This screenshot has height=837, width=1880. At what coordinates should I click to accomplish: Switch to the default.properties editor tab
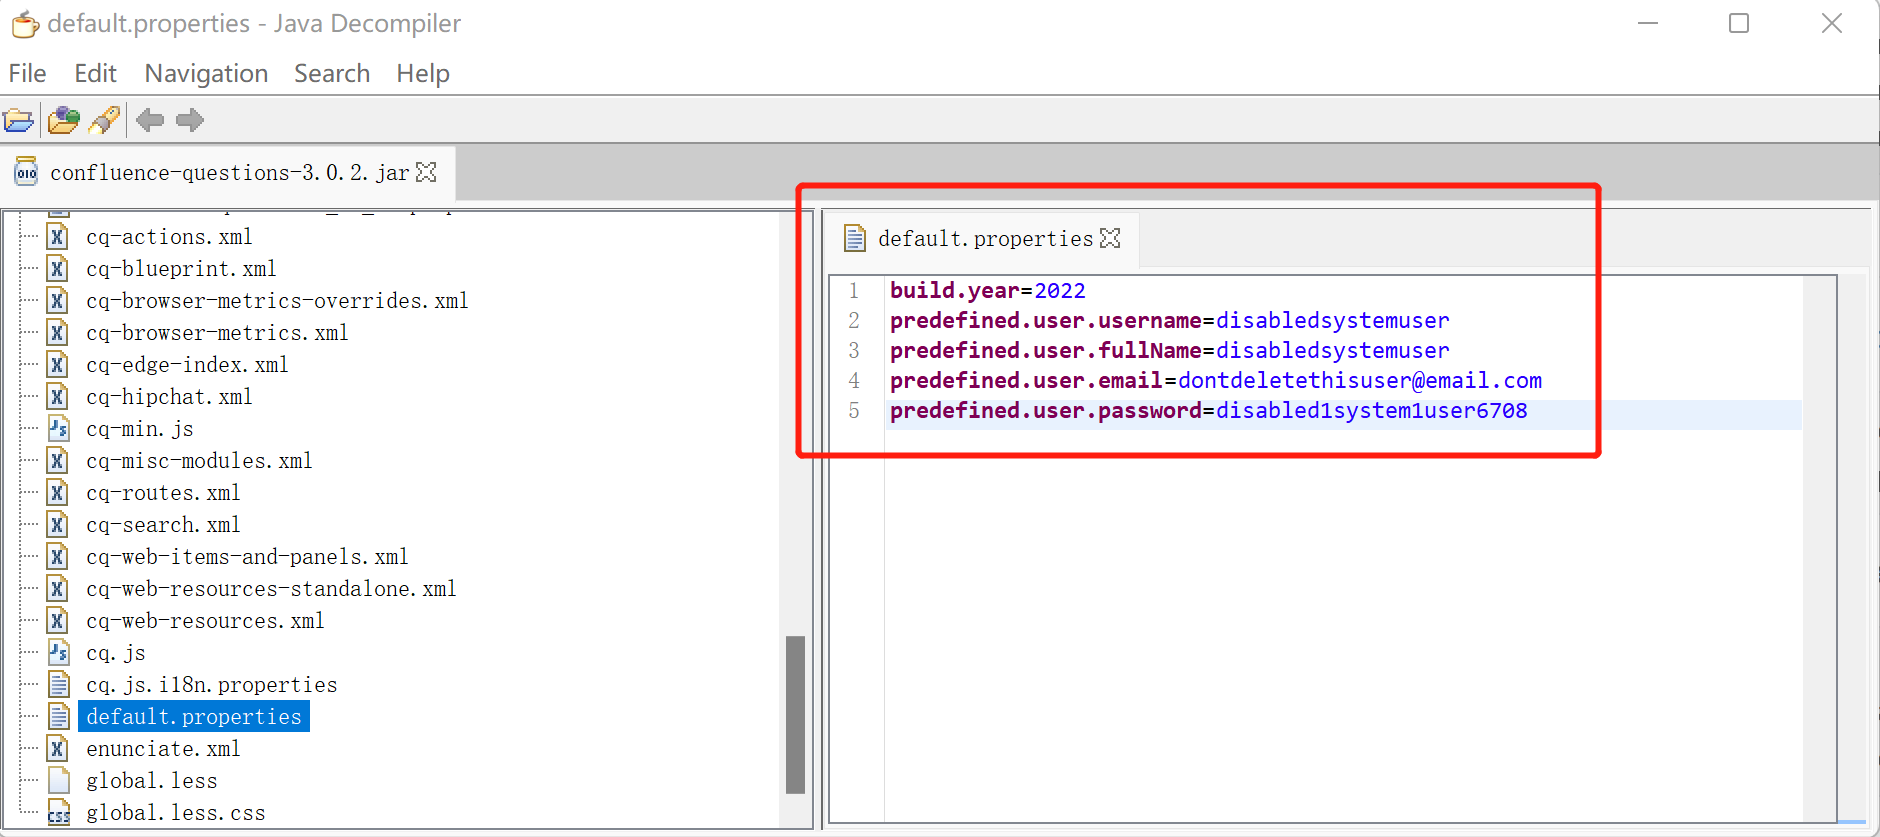985,239
